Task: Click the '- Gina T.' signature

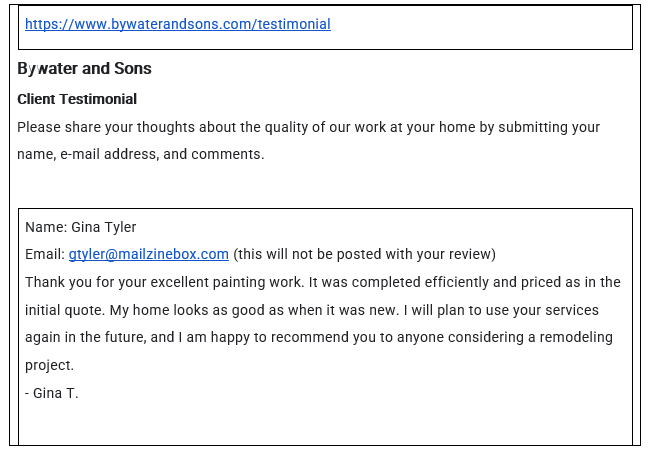Action: coord(52,393)
